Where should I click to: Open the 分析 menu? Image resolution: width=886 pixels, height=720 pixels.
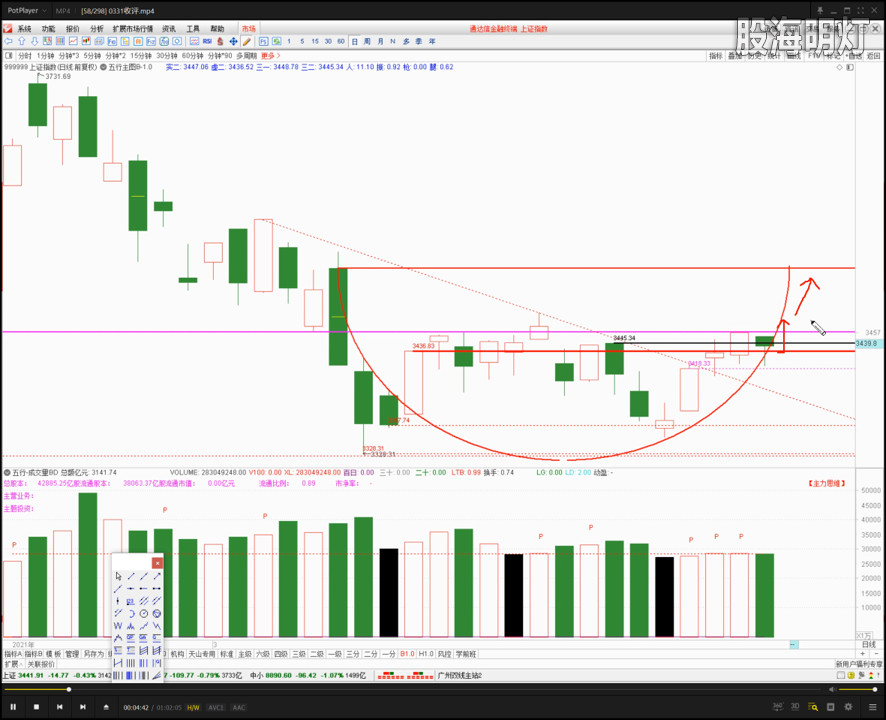(97, 29)
